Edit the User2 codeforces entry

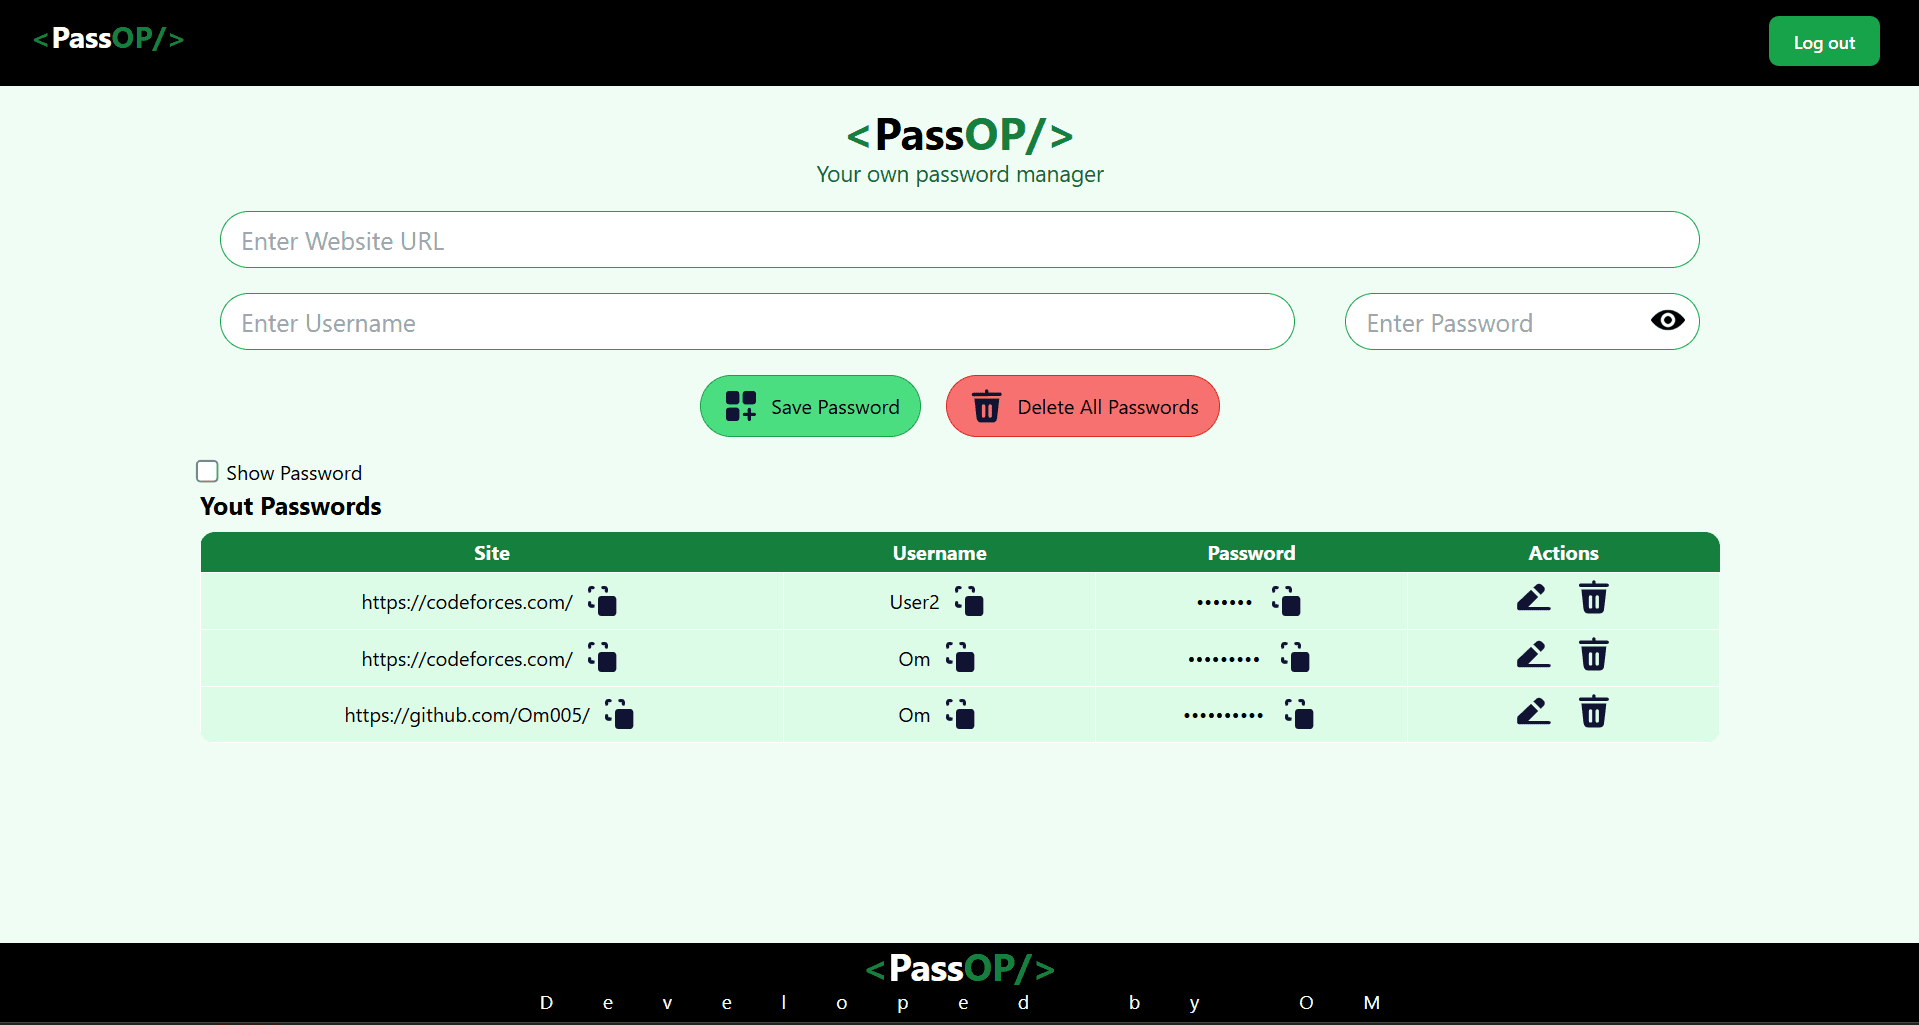[1533, 598]
